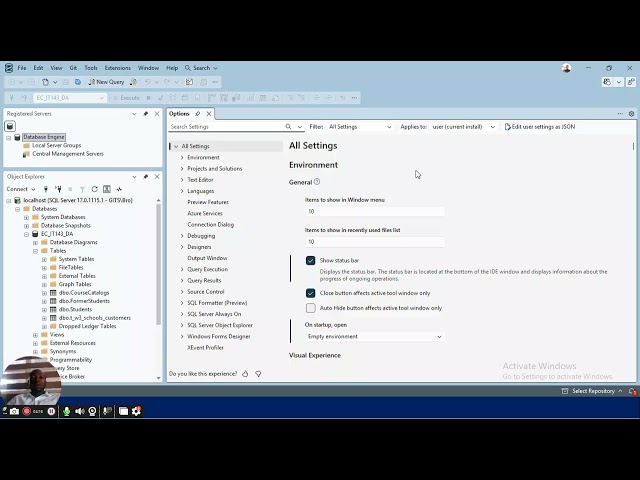Open the Activity Monitor pulse icon

click(x=119, y=189)
